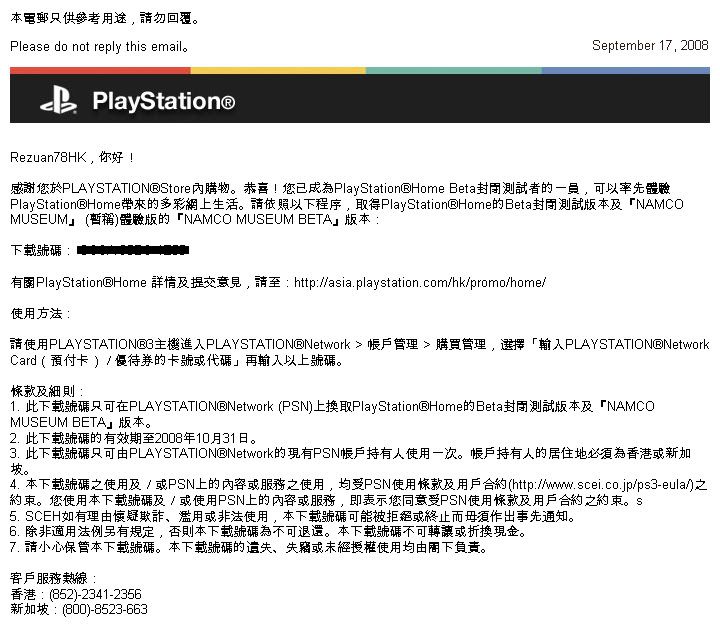This screenshot has height=628, width=720.
Task: Click the date September 17, 2008
Action: pyautogui.click(x=650, y=45)
